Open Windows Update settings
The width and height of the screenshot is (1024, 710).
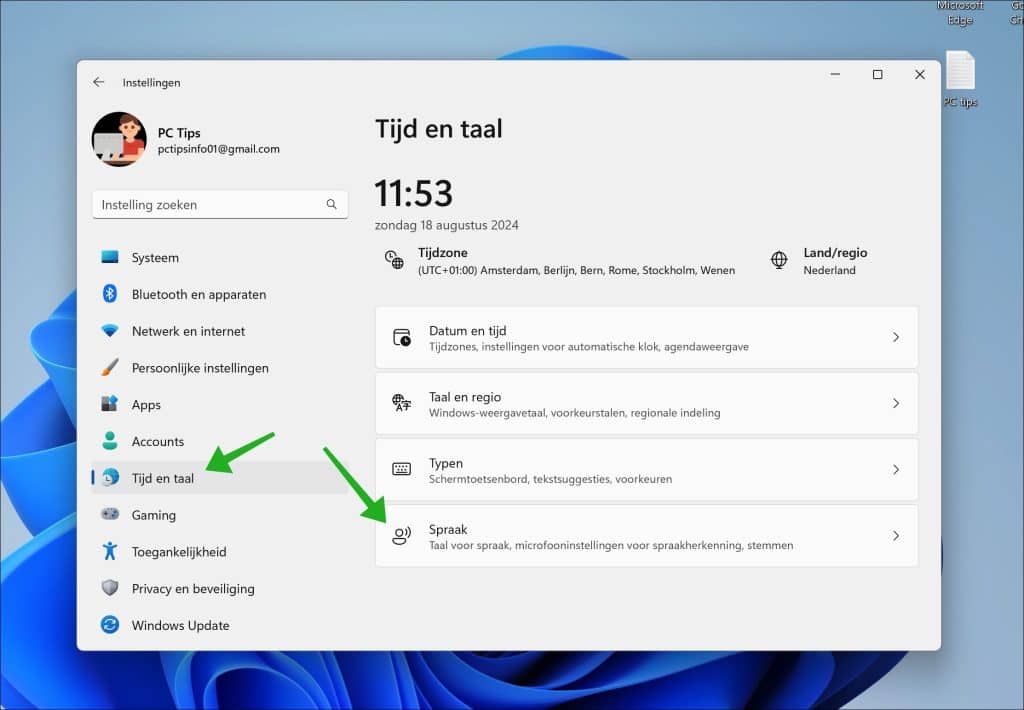(220, 625)
